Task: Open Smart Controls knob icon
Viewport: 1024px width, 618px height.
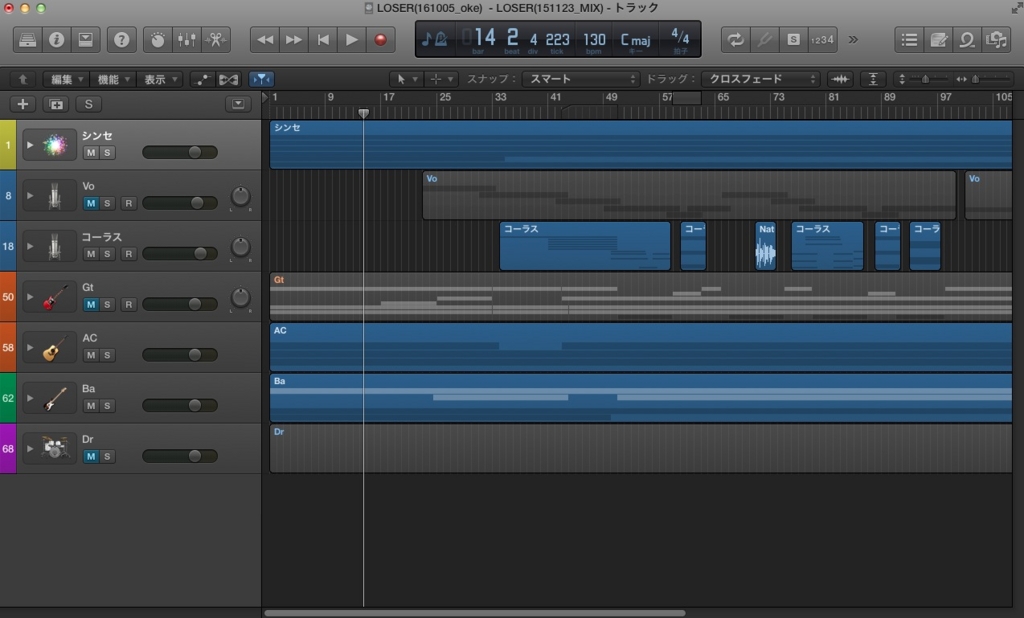Action: tap(157, 40)
